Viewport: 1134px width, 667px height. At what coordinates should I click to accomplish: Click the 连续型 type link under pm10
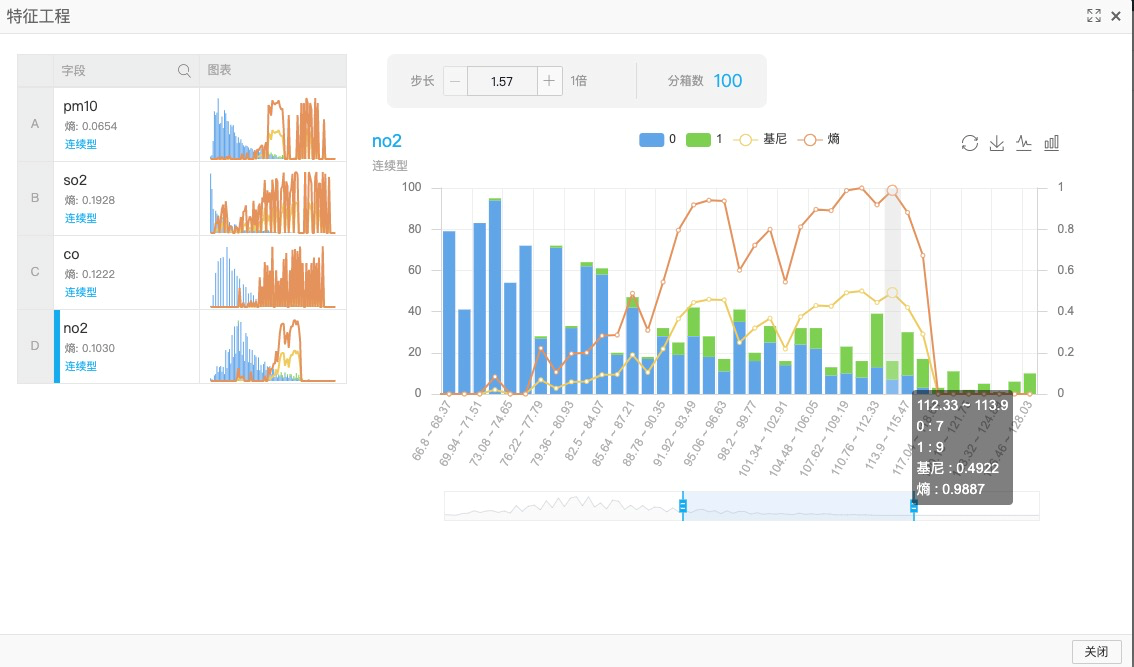80,144
